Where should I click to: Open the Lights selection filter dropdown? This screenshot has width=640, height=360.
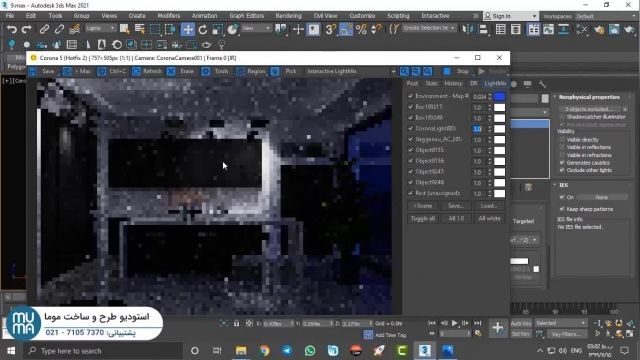[100, 28]
